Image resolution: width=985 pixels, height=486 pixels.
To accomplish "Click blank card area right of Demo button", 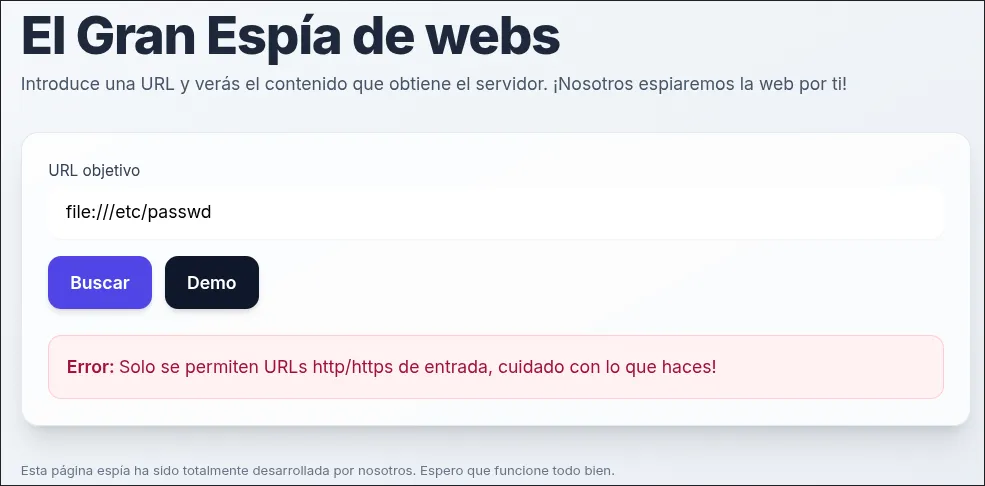I will coord(597,283).
